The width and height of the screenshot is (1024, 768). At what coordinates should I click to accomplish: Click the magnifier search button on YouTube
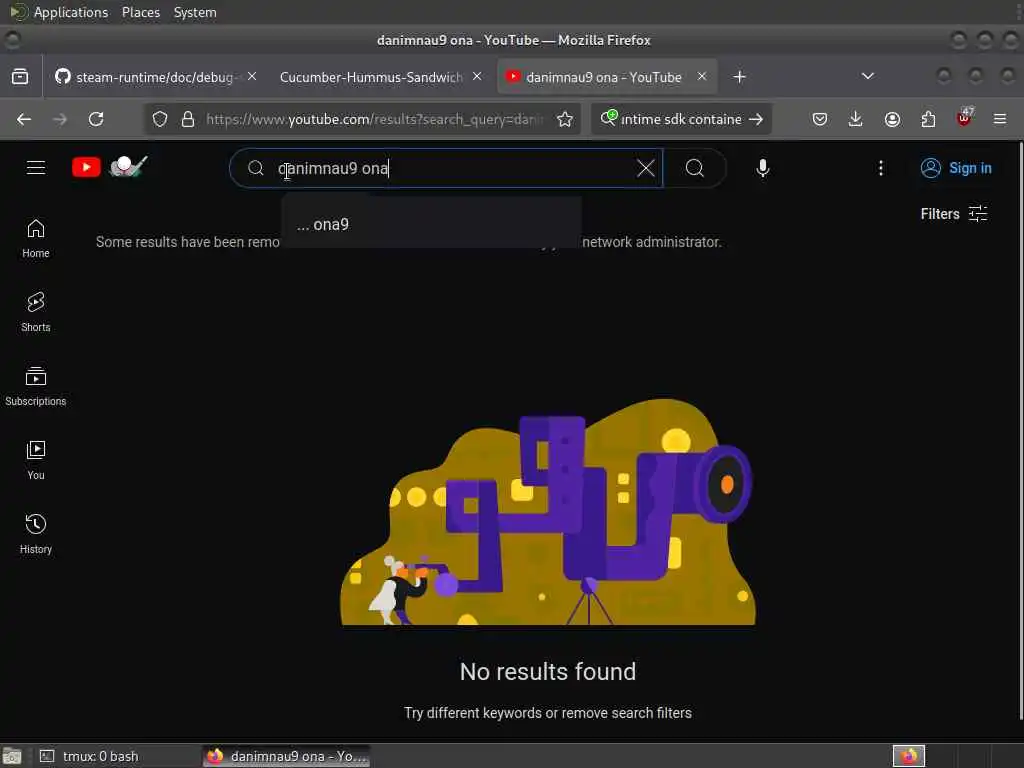695,168
